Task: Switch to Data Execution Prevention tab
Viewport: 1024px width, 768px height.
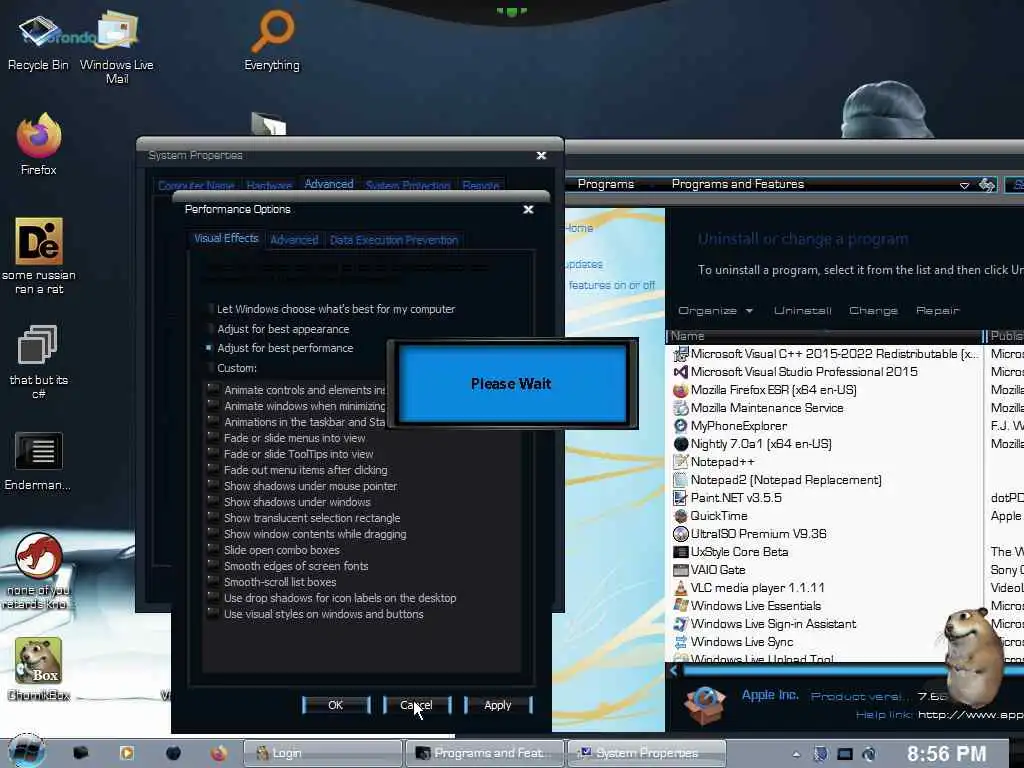Action: tap(394, 240)
